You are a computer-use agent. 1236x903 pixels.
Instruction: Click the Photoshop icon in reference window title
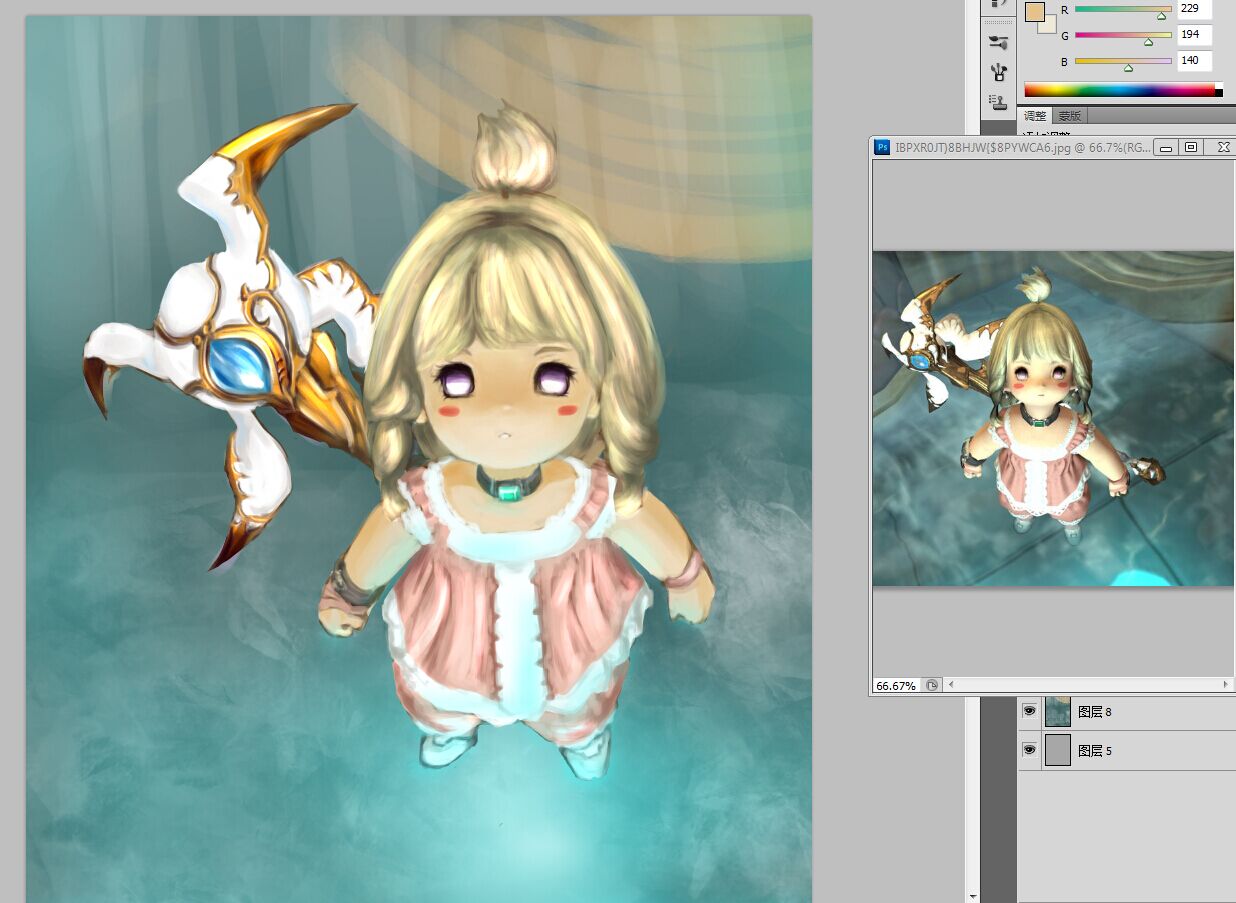click(x=883, y=147)
